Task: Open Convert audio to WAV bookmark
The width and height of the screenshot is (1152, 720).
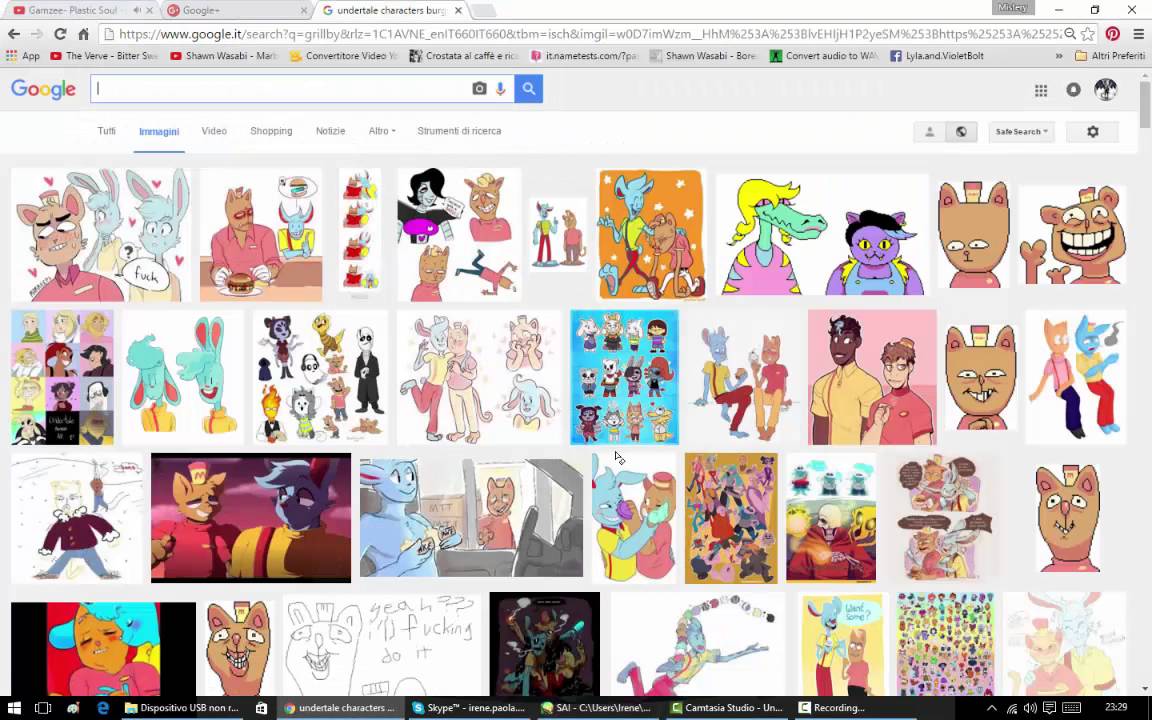Action: click(824, 56)
